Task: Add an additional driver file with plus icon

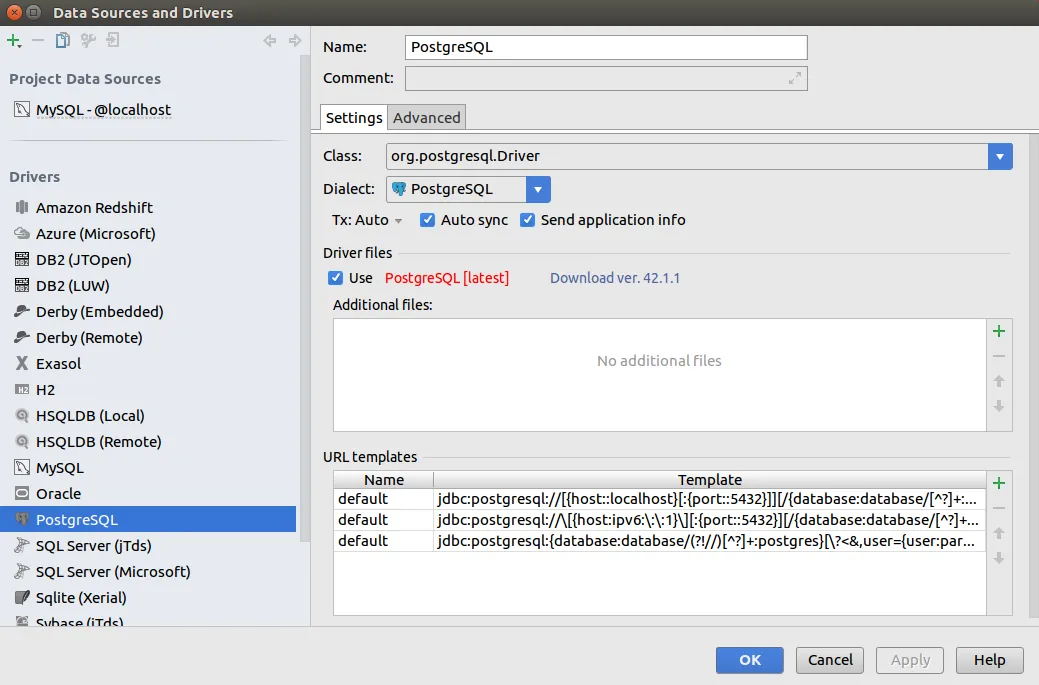Action: 999,331
